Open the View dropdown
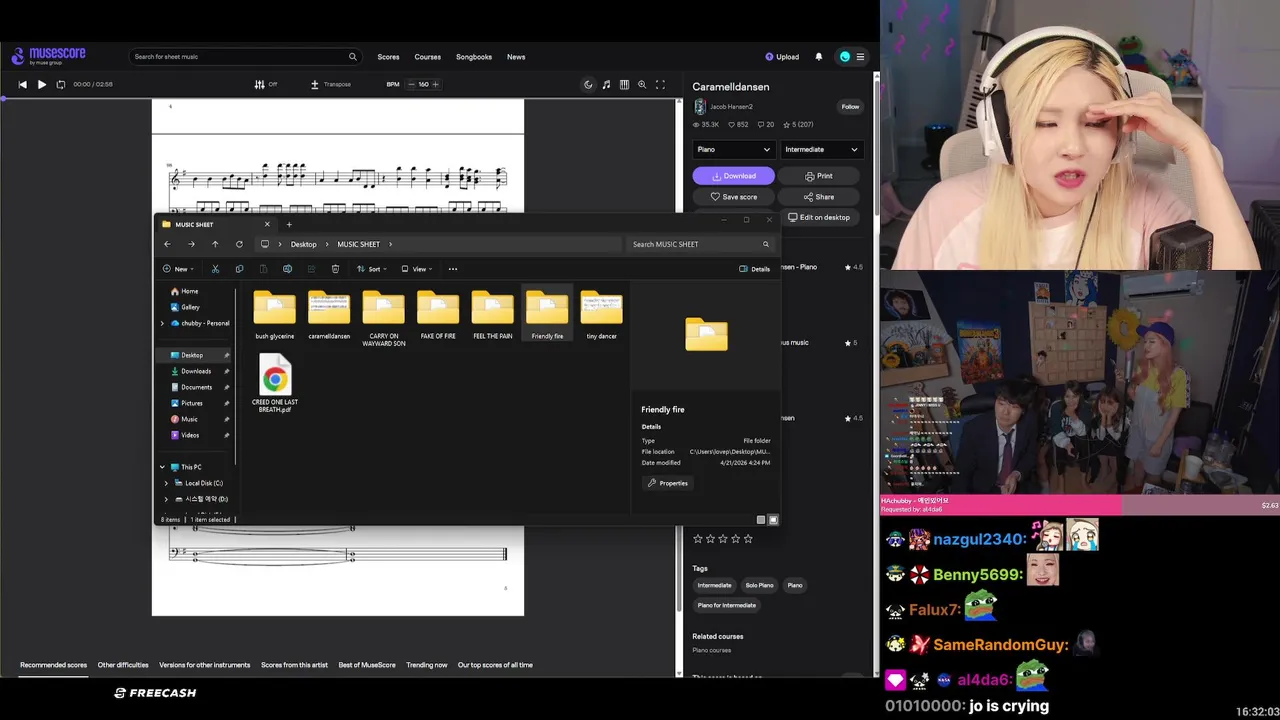Screen dimensions: 1280x720 (417, 269)
